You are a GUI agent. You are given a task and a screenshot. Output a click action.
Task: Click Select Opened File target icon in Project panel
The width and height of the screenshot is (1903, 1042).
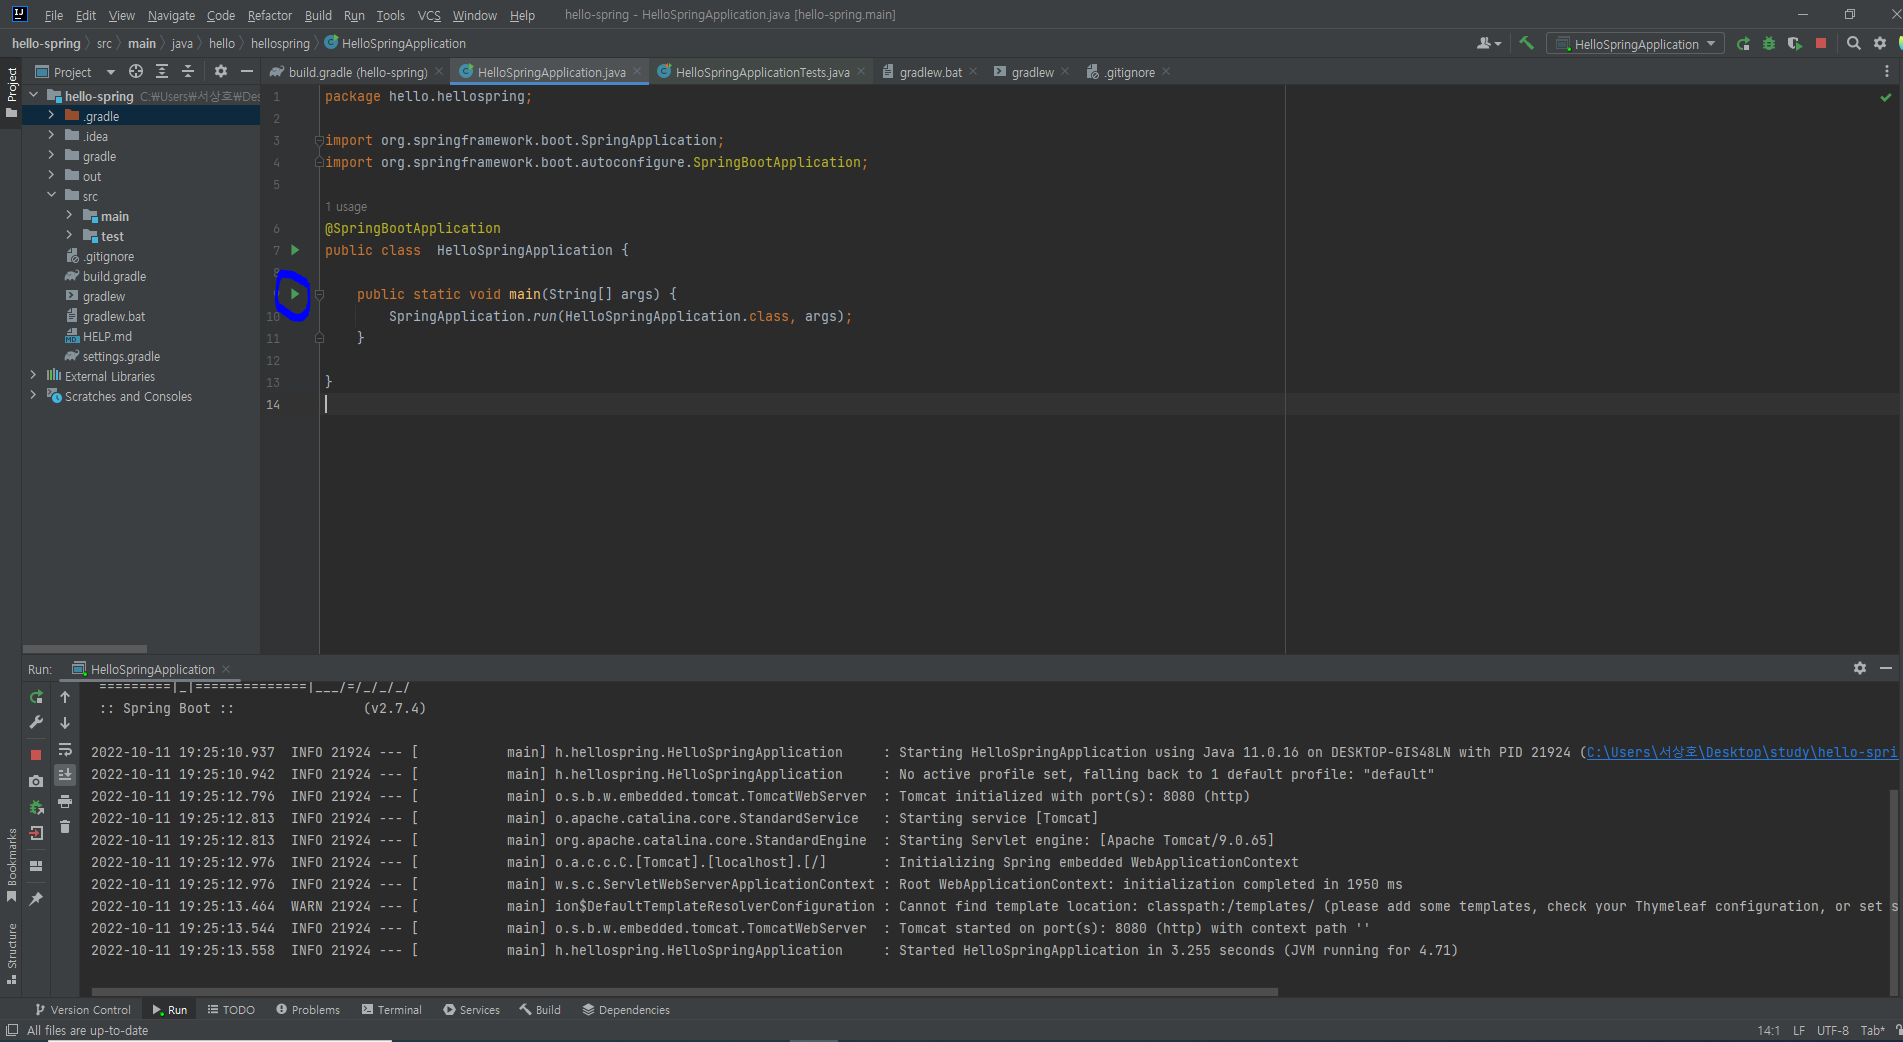click(x=136, y=71)
